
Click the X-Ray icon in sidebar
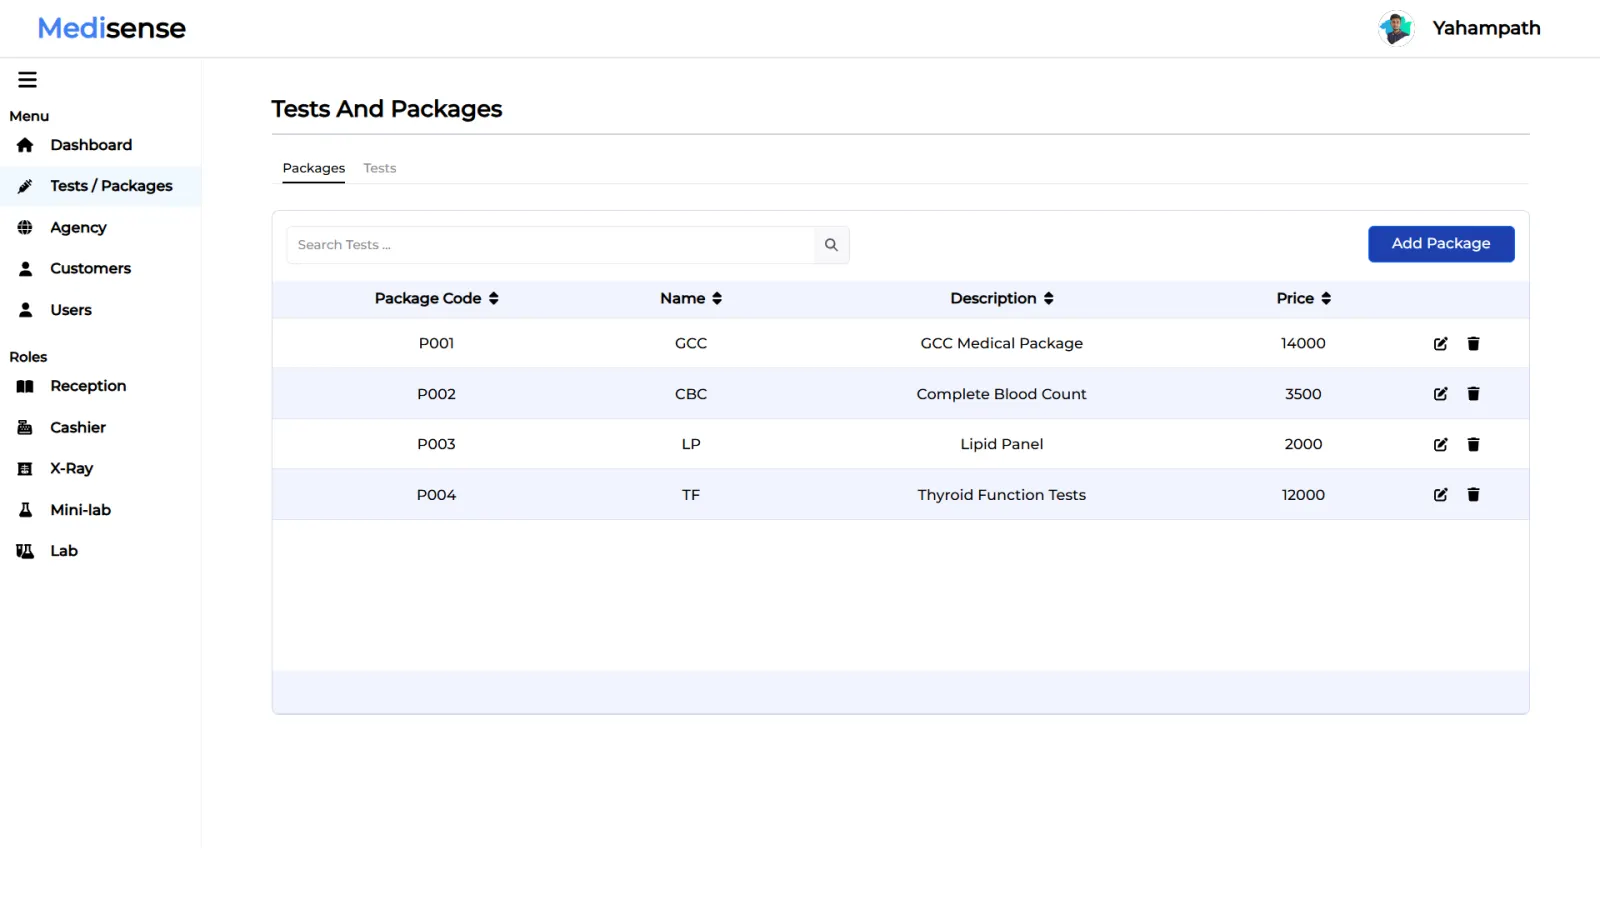[x=25, y=469]
